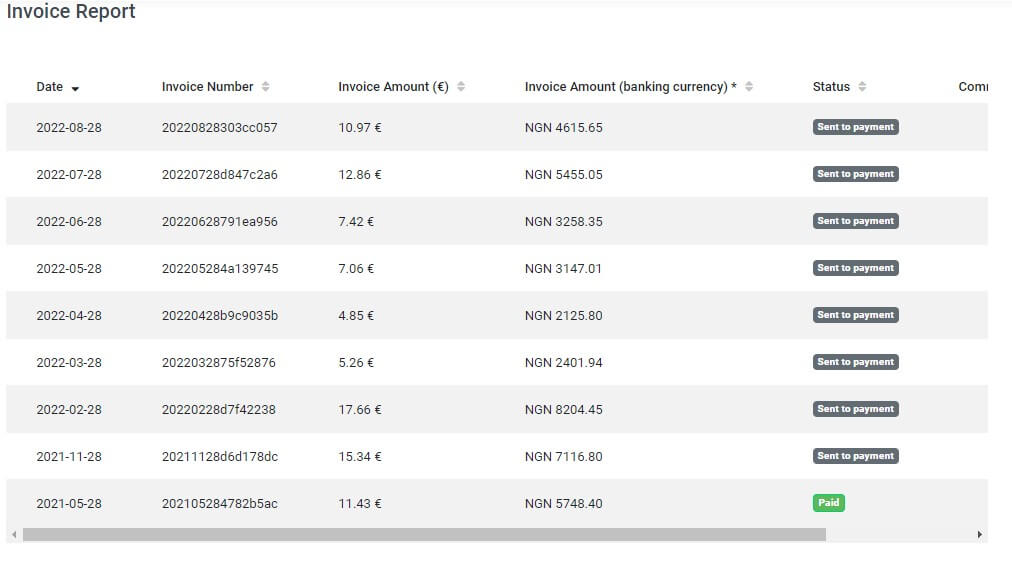Click Sent to payment badge for 2021-11-28
1012x565 pixels.
click(x=855, y=456)
